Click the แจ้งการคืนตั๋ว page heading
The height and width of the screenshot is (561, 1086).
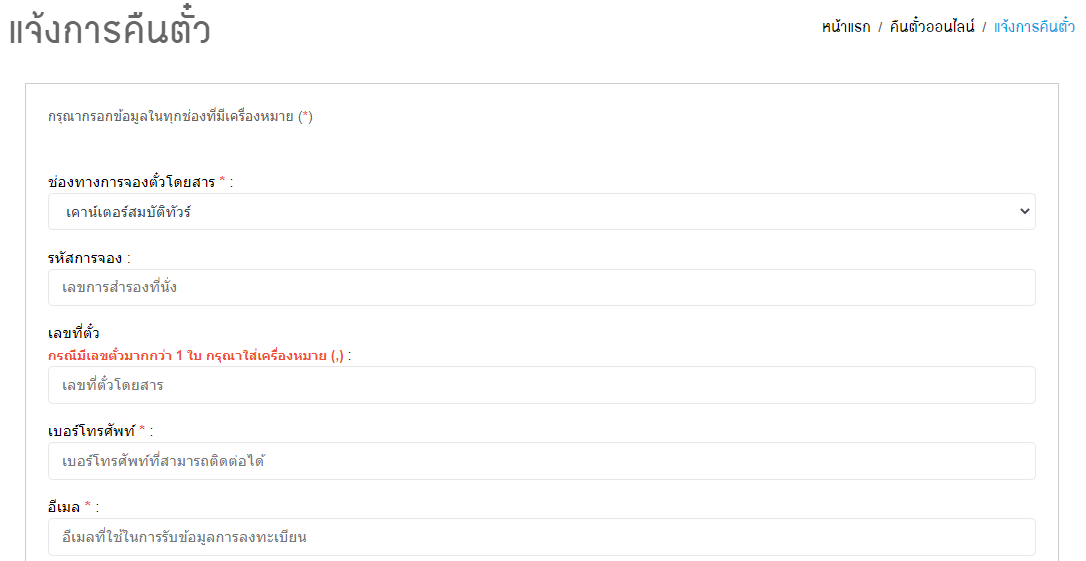pos(109,29)
